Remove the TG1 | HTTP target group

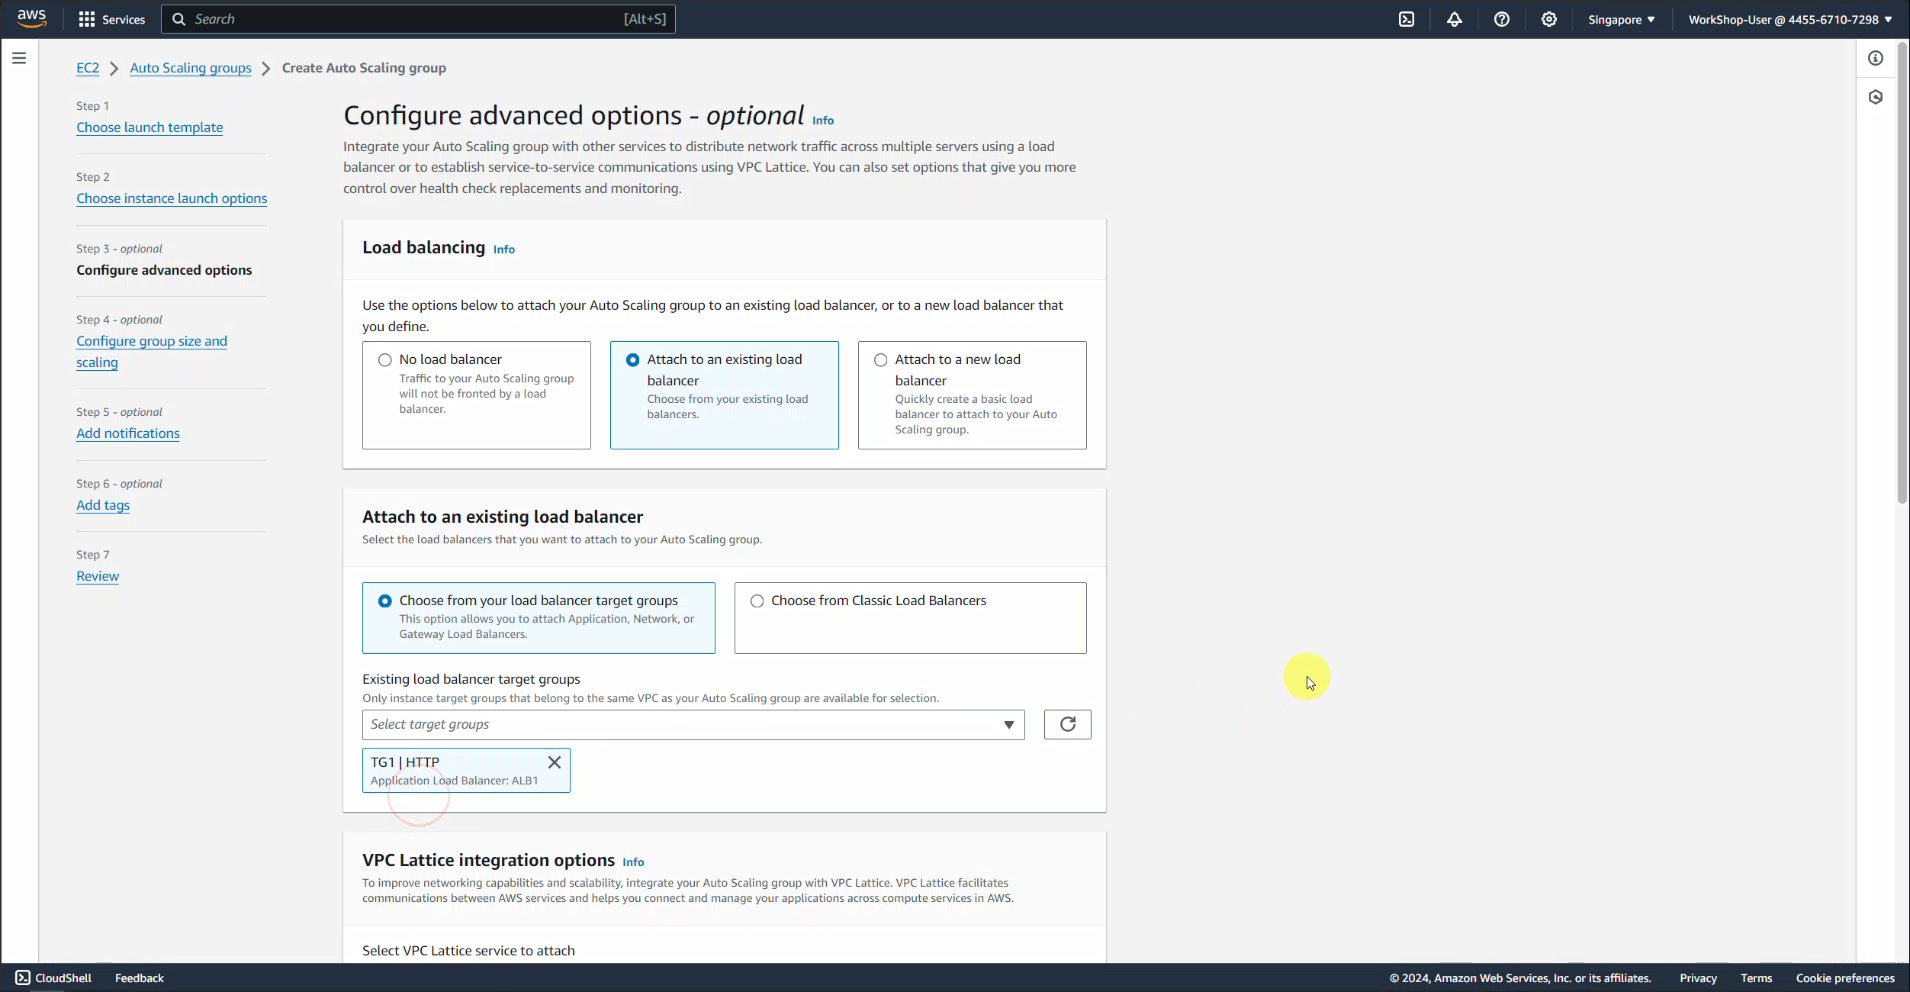(x=554, y=762)
